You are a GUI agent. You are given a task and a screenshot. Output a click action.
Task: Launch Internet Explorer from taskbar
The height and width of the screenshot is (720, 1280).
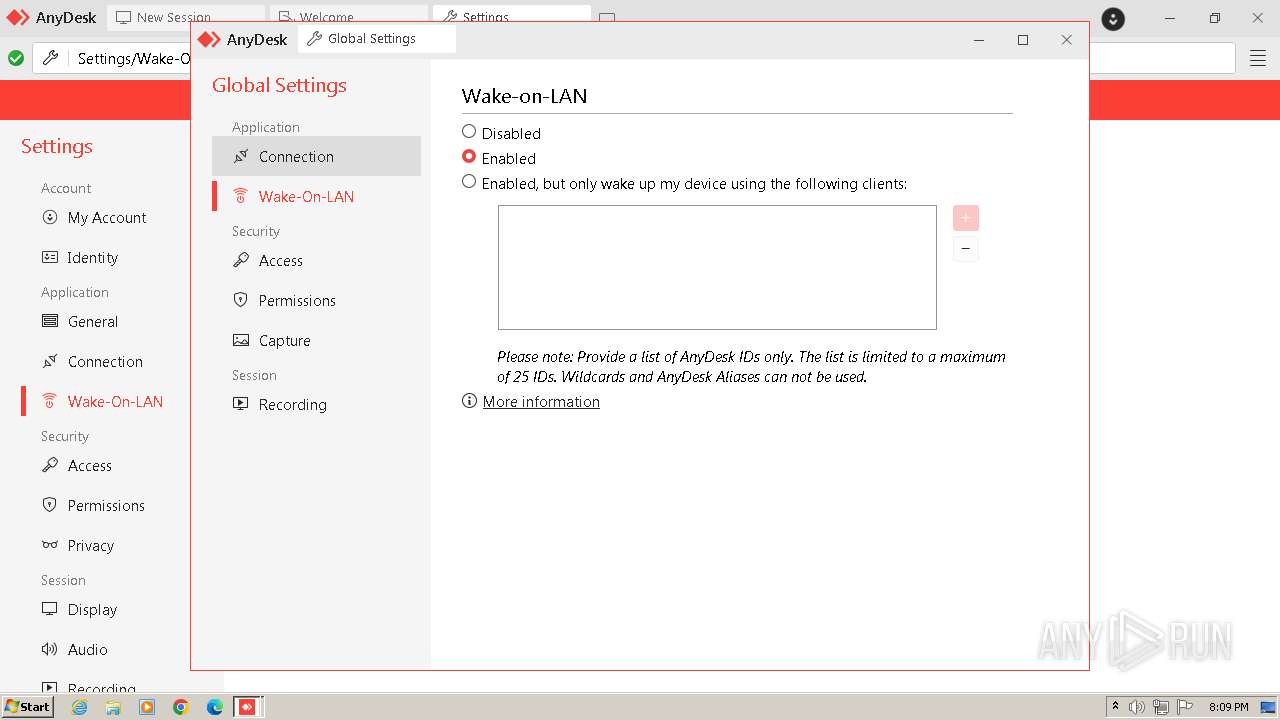click(79, 707)
